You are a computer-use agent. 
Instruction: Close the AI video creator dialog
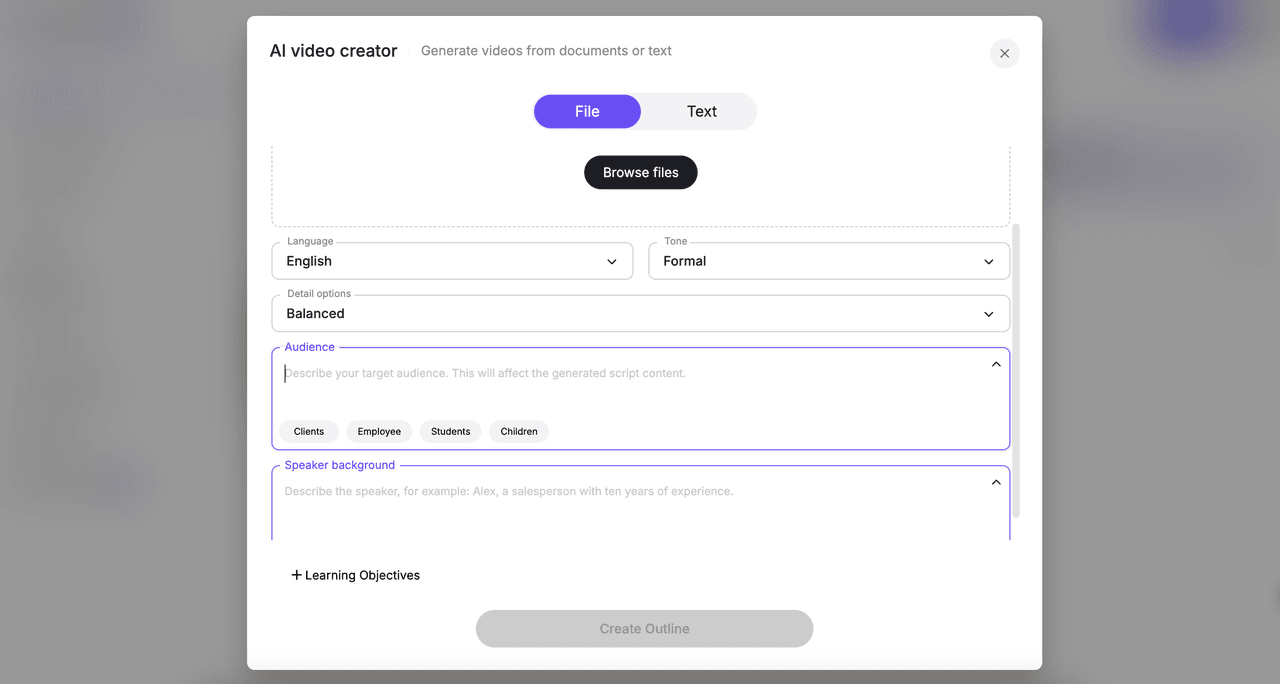tap(1004, 53)
